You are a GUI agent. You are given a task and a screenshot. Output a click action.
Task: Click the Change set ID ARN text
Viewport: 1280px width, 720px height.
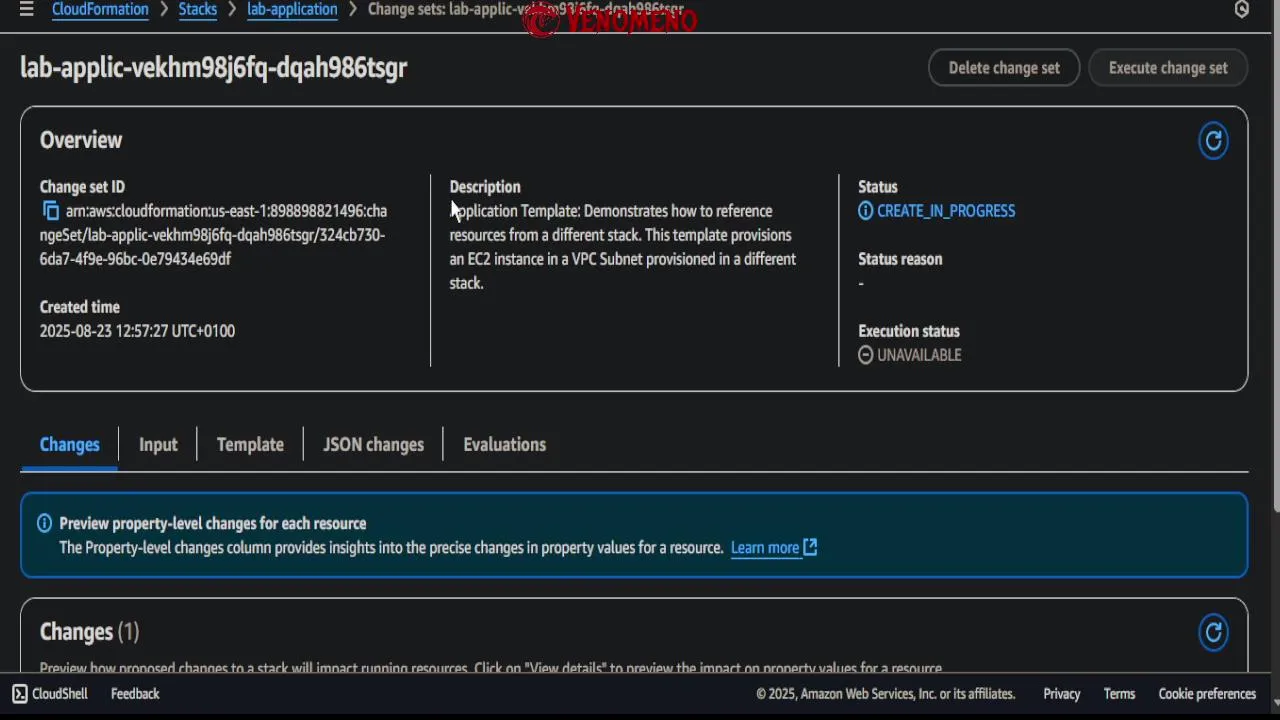click(214, 235)
